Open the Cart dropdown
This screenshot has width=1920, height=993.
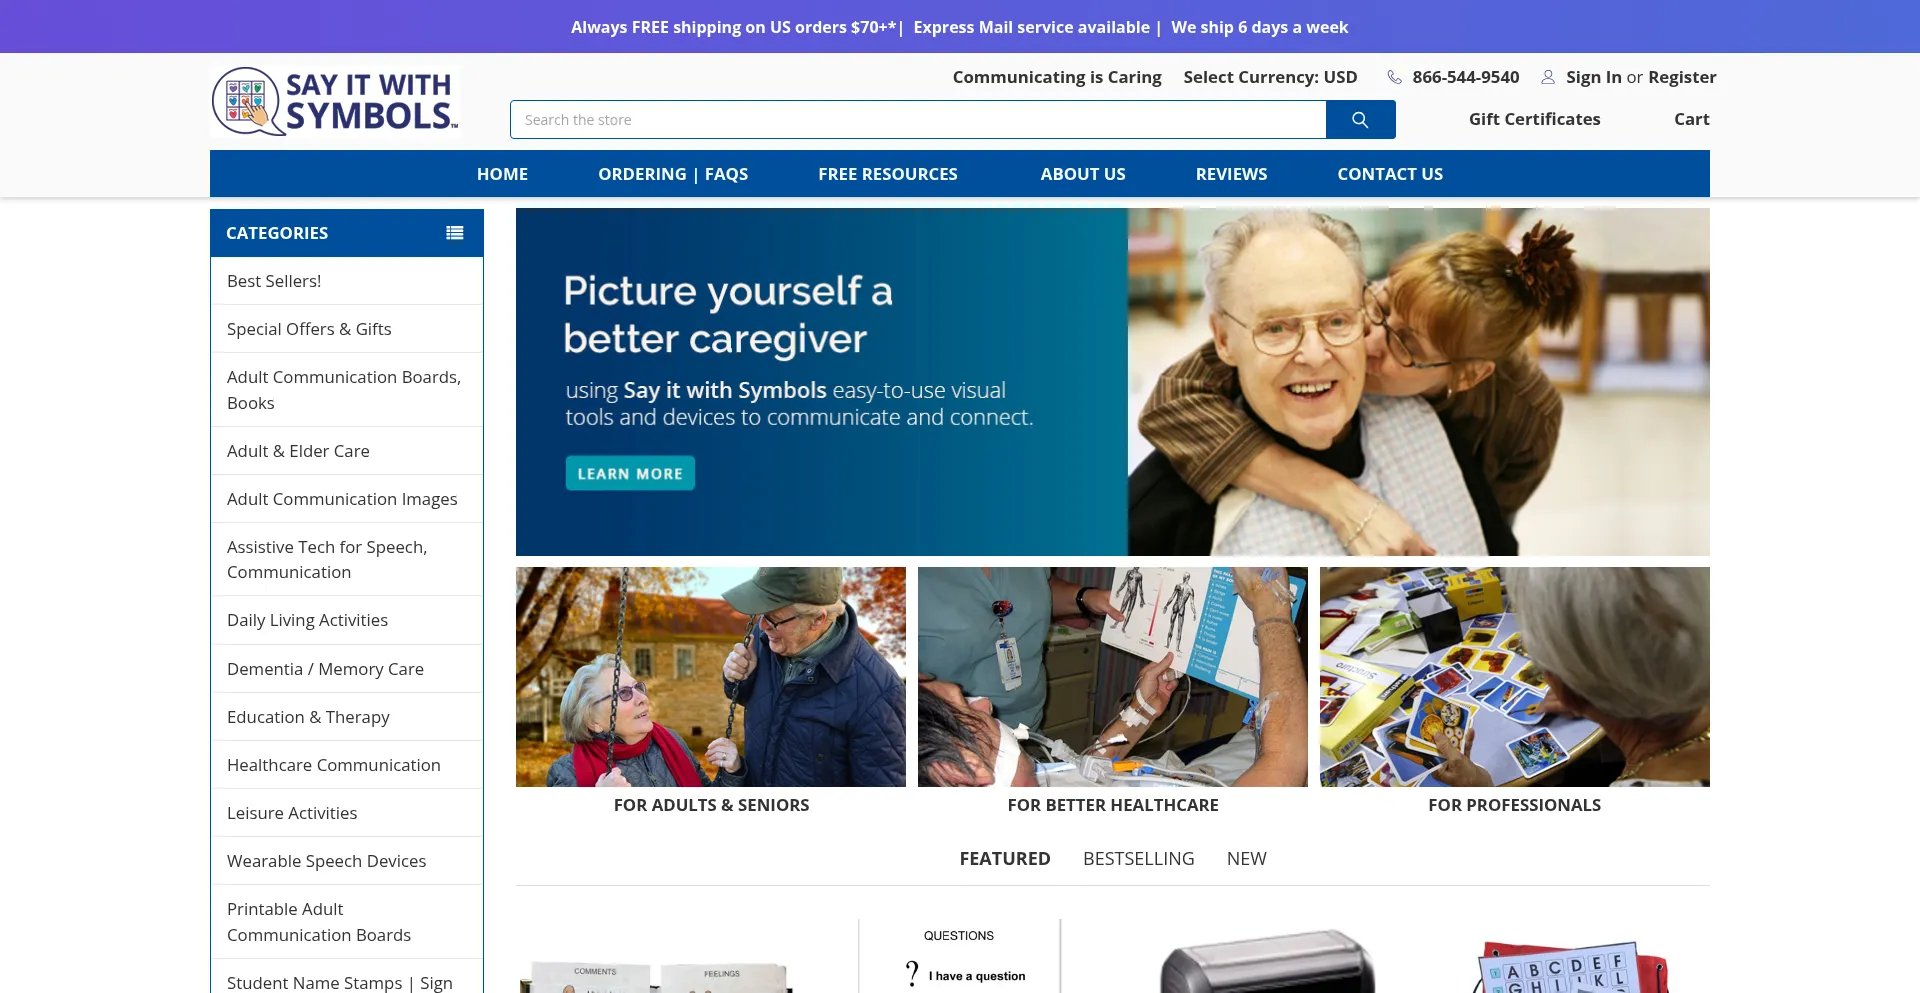[x=1691, y=119]
